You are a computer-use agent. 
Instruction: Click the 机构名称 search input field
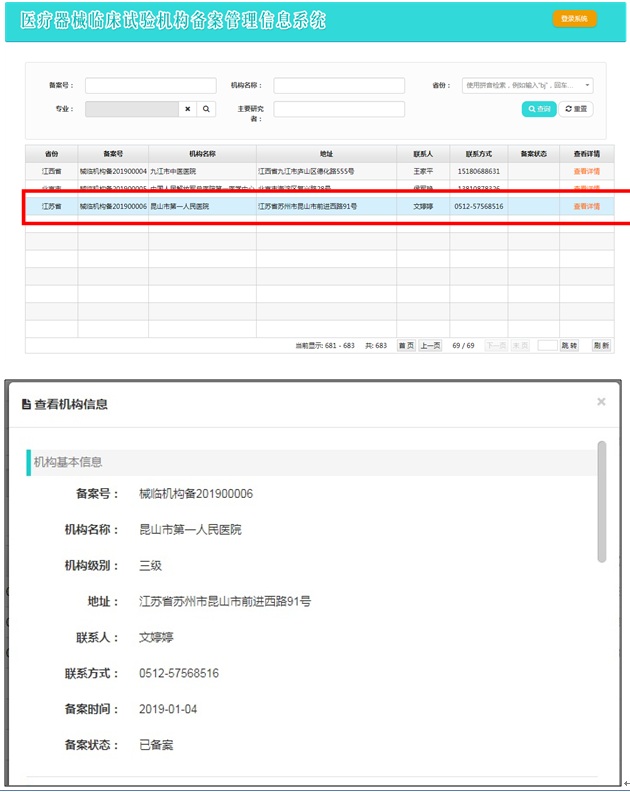tap(339, 86)
